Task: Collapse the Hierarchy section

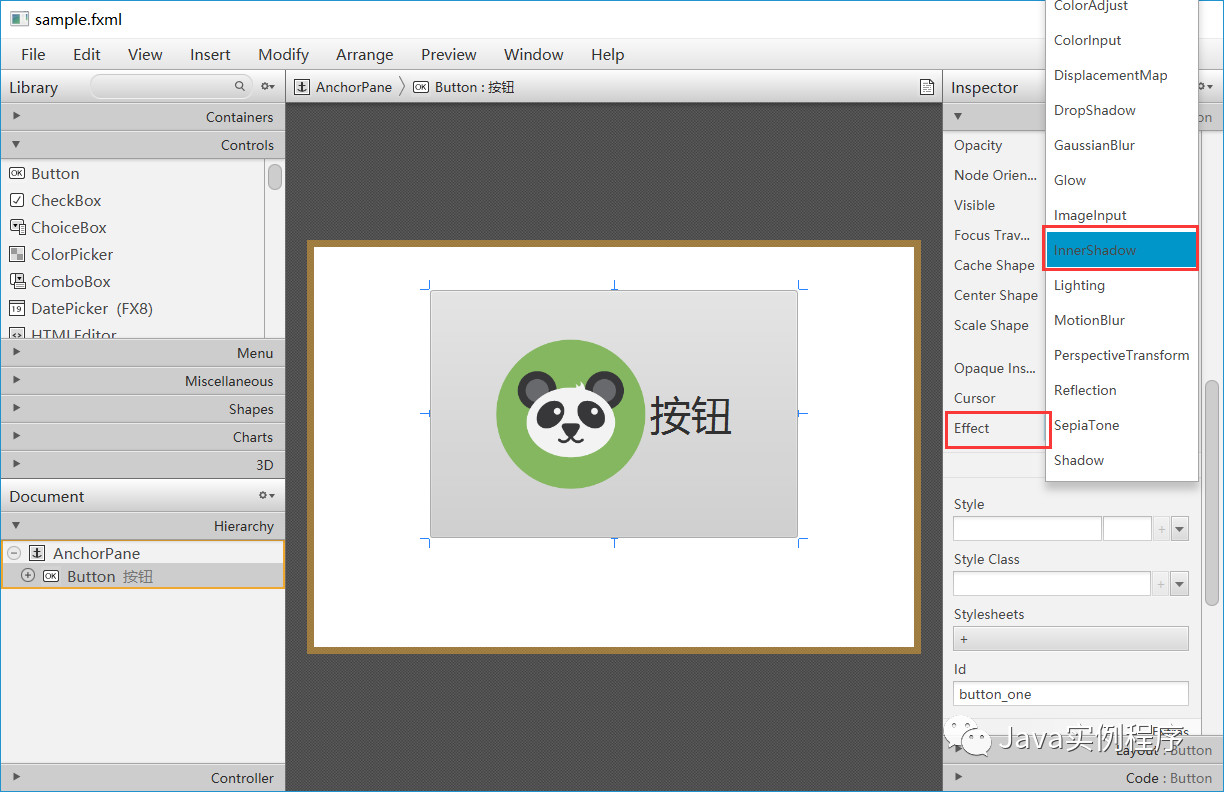Action: (16, 525)
